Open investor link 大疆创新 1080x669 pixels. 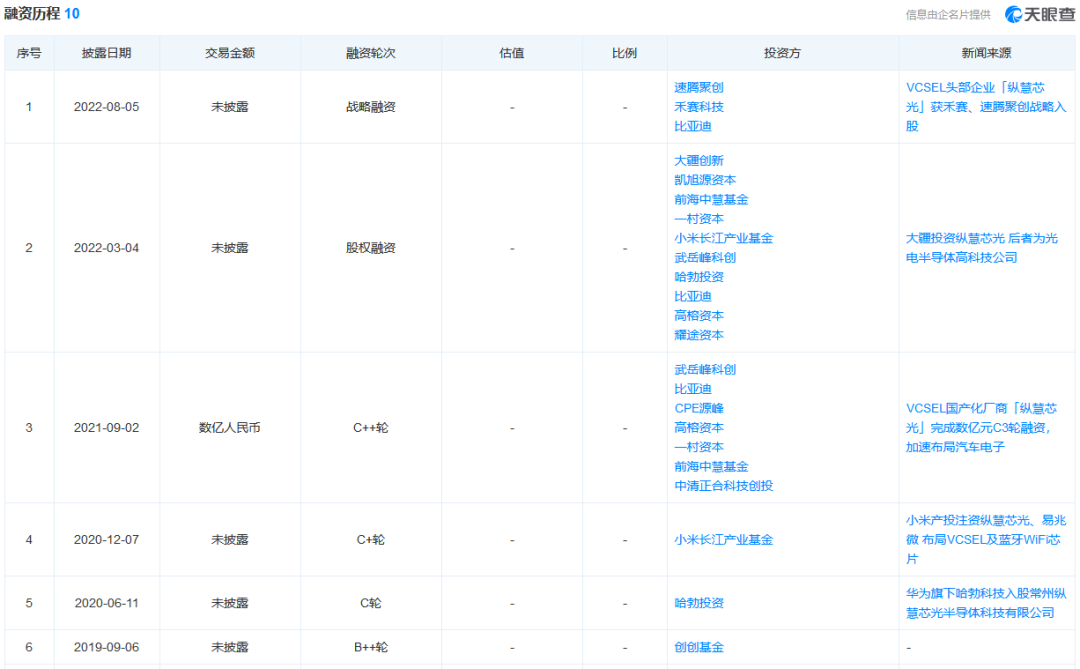tap(698, 161)
